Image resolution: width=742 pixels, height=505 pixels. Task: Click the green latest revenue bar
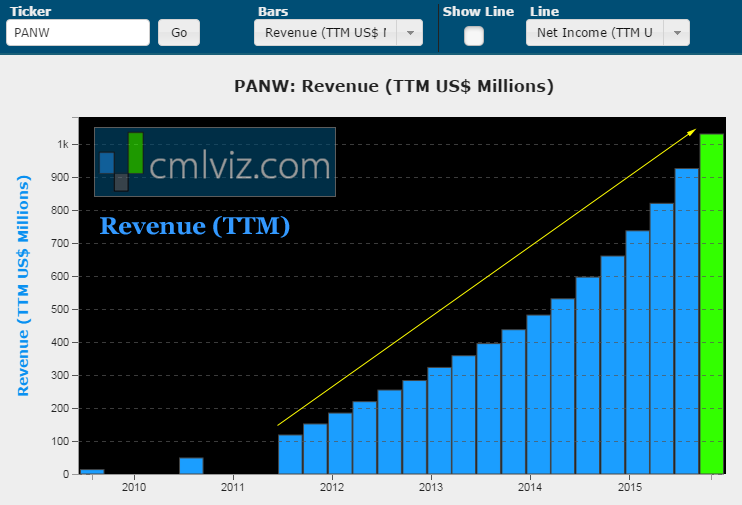712,304
